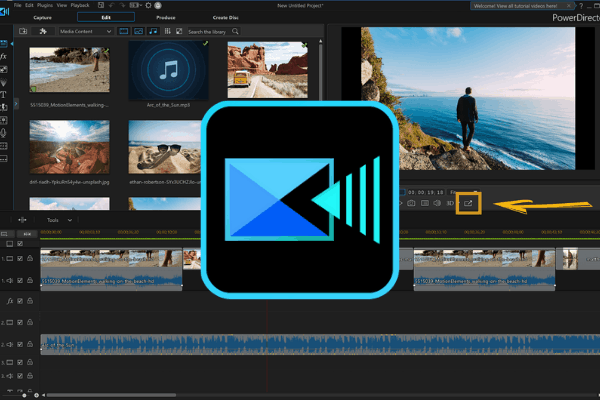Click the round notification icon after gear
This screenshot has height=400, width=600.
[x=158, y=5]
